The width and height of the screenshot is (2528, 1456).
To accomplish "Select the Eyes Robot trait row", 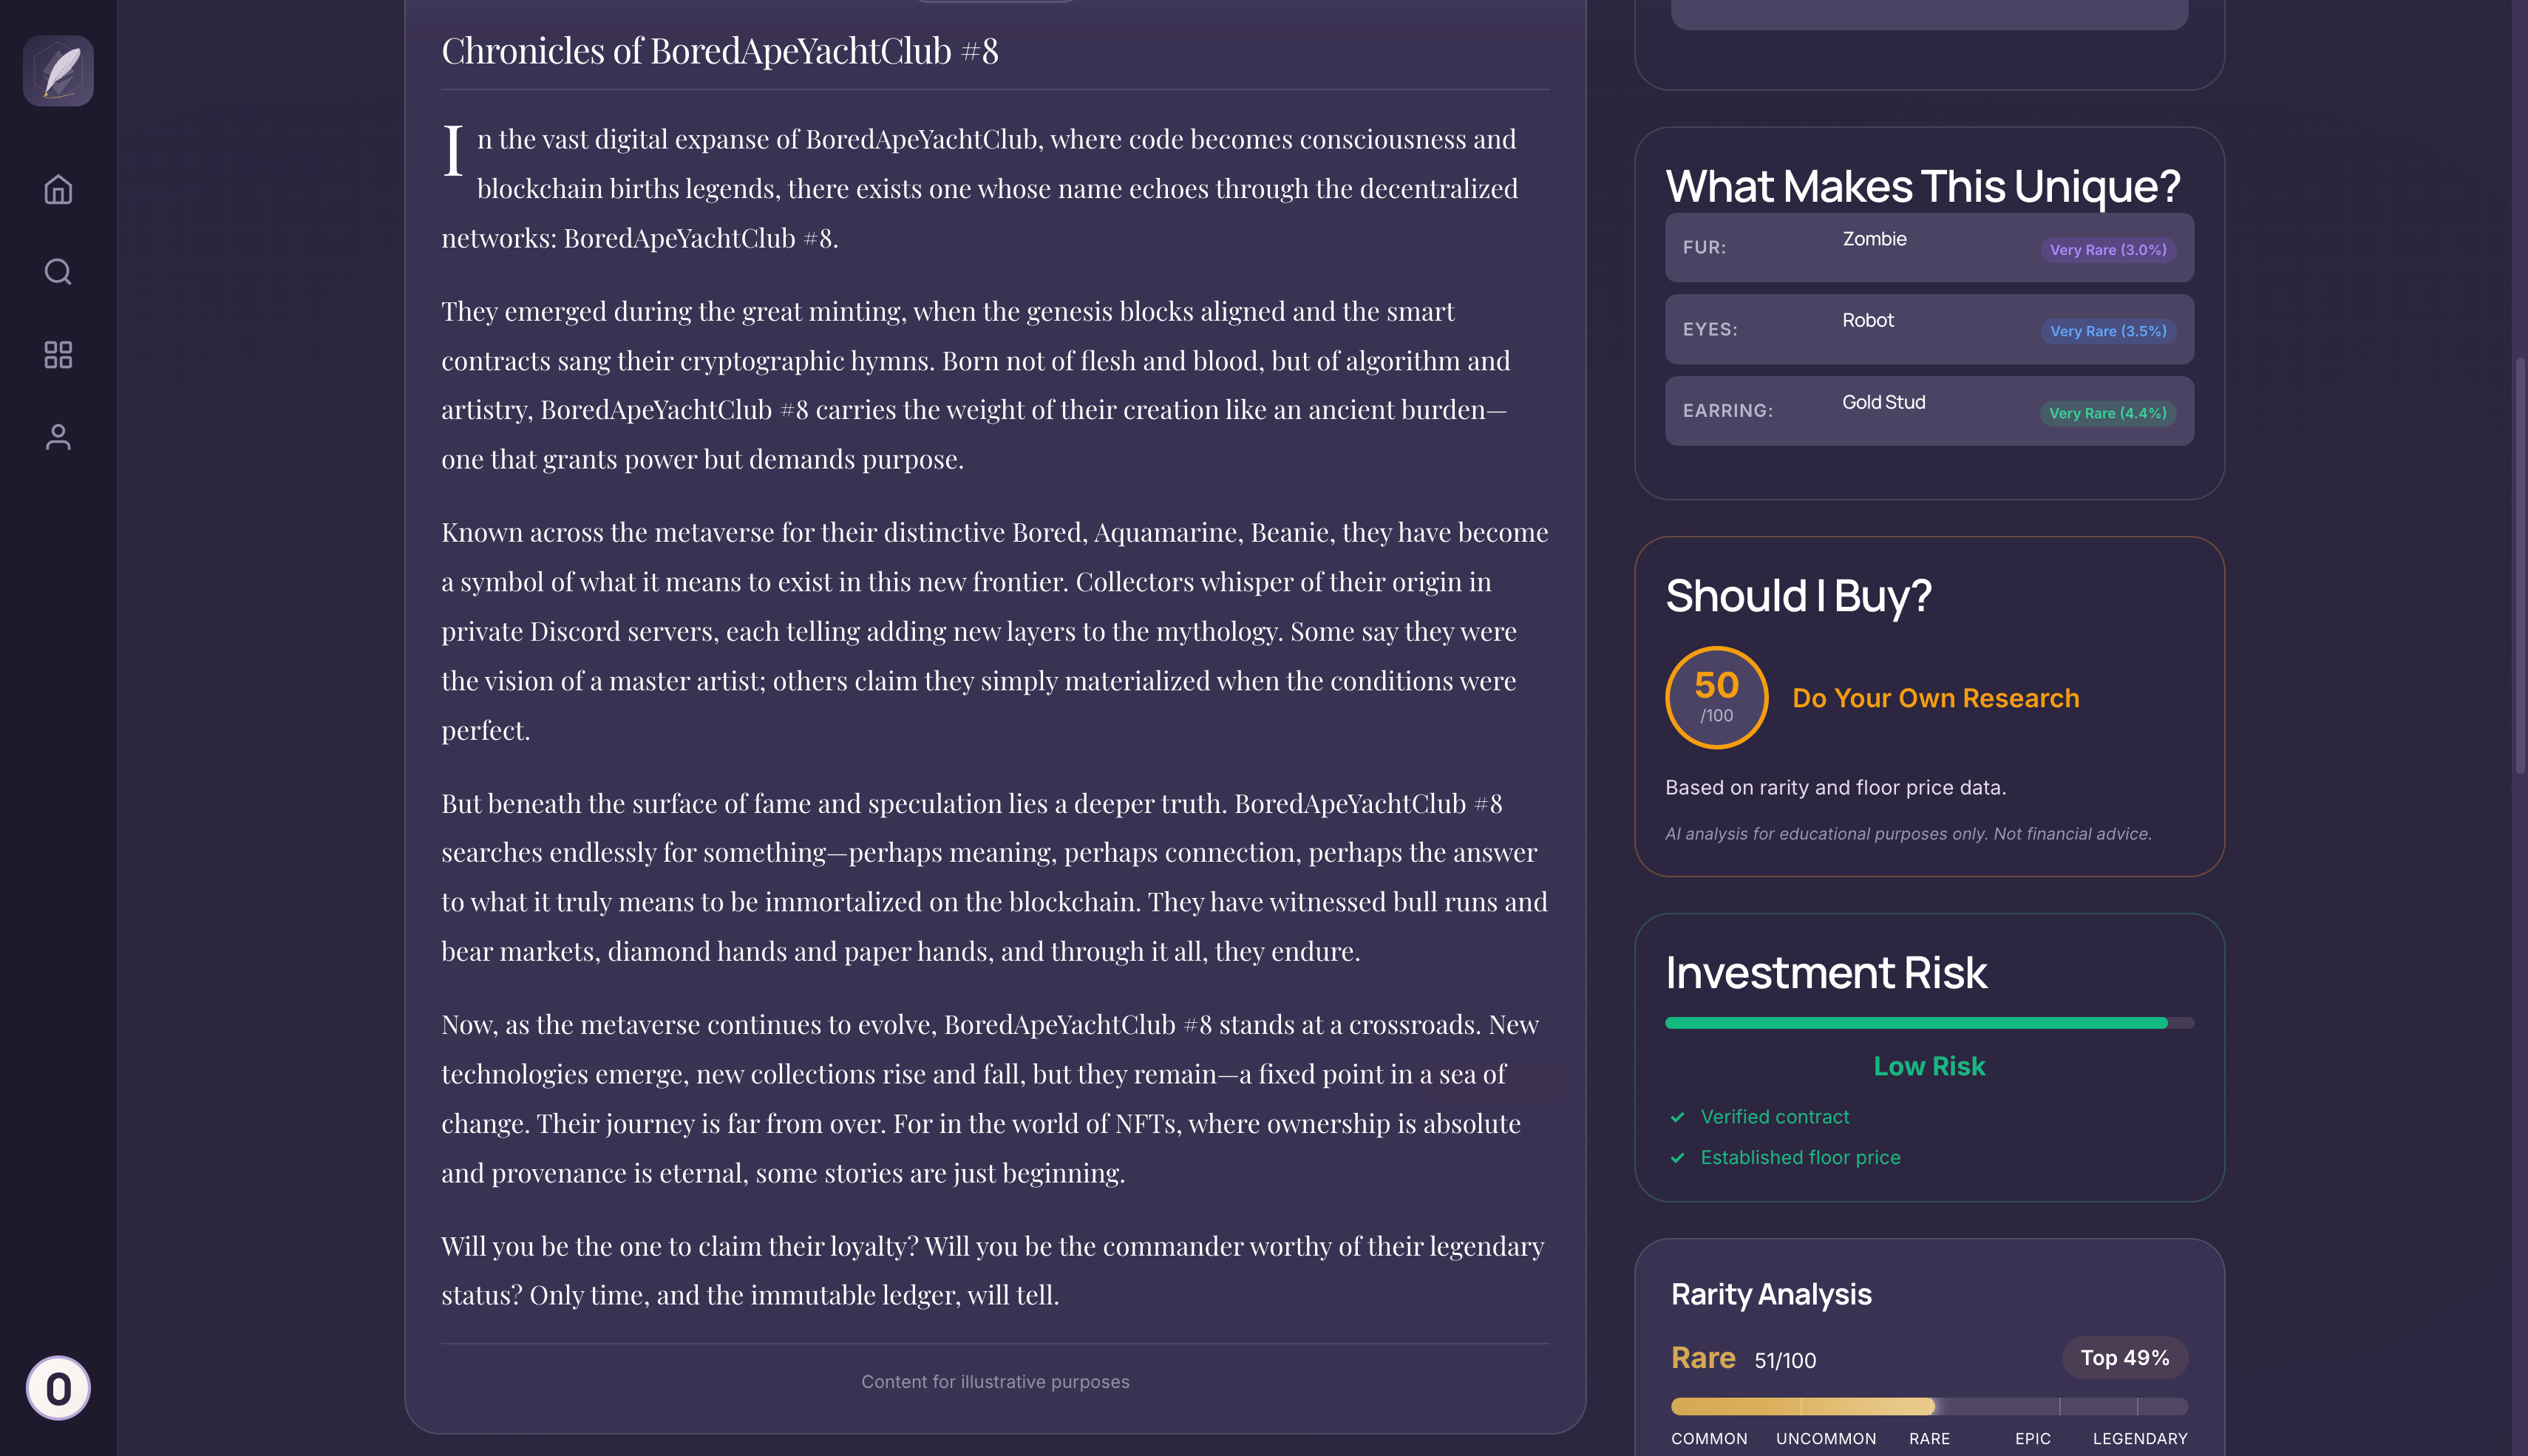I will pos(1929,329).
